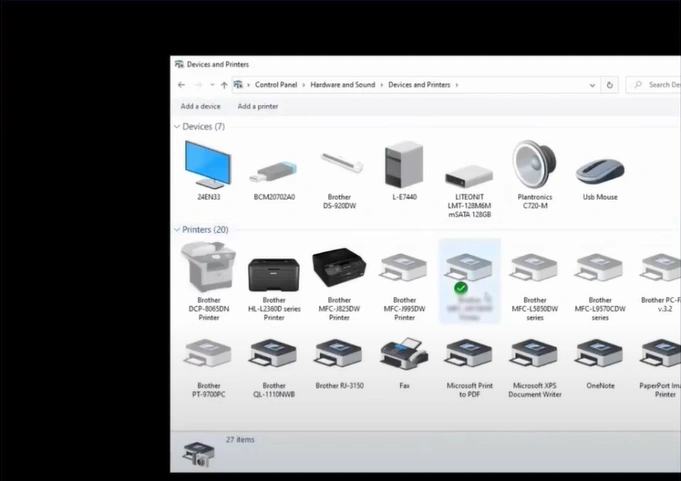This screenshot has height=481, width=681.
Task: Click the Fax printer icon
Action: (404, 355)
